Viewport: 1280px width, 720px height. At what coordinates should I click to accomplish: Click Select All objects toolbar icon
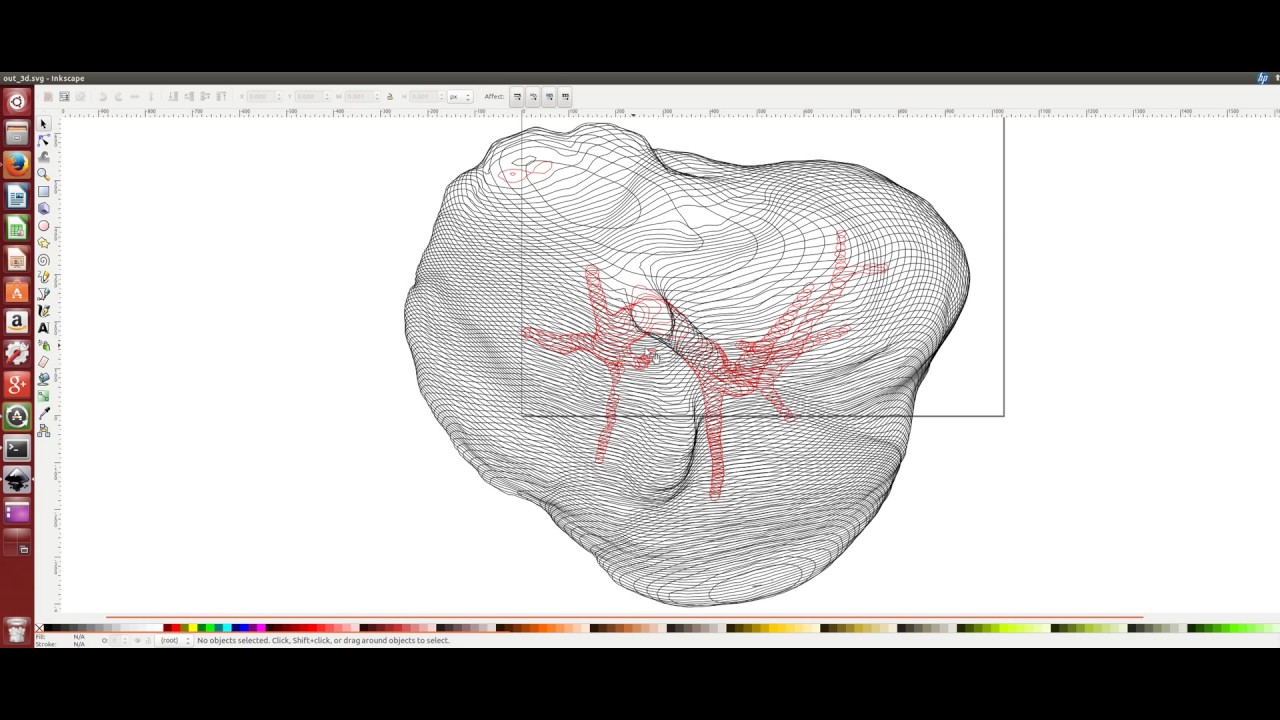point(48,97)
